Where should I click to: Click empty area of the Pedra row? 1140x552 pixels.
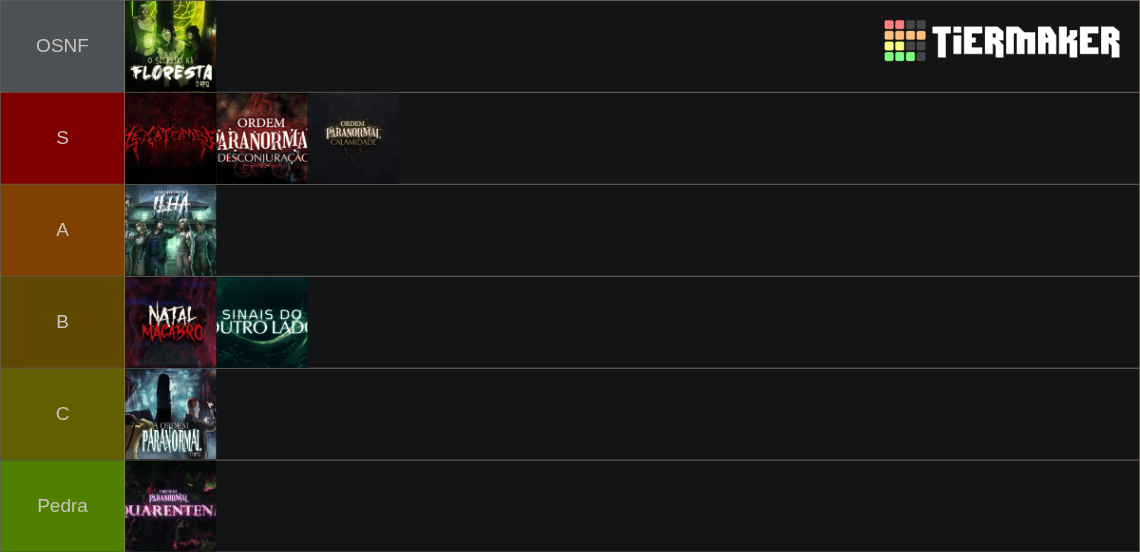click(x=678, y=506)
